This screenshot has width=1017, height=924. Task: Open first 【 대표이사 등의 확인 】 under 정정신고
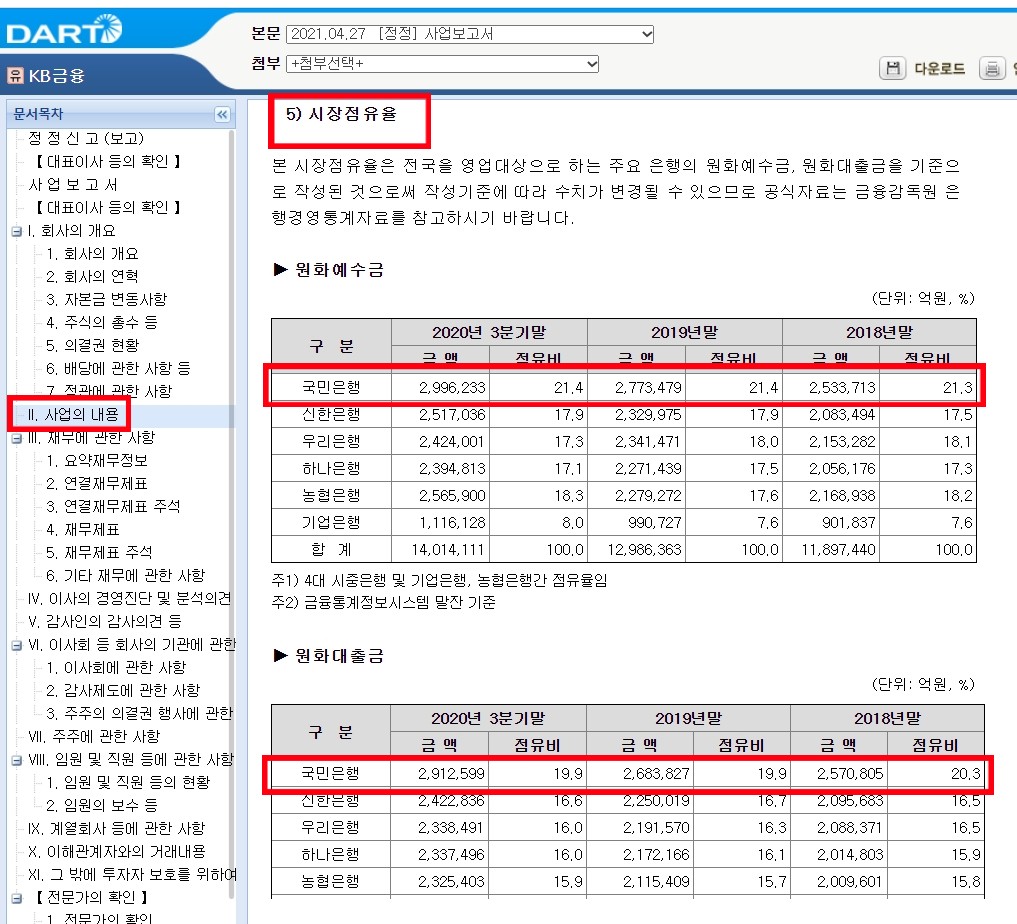pos(107,161)
